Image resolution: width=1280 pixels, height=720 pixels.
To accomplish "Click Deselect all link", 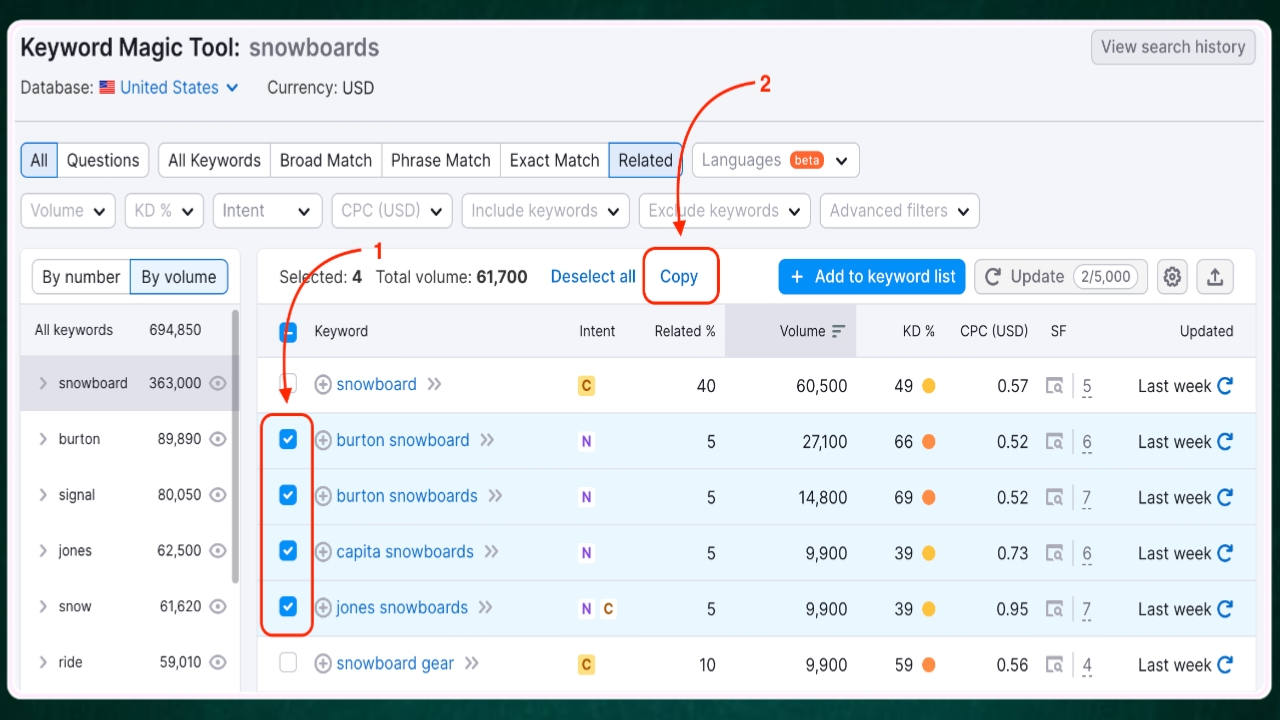I will pos(593,277).
